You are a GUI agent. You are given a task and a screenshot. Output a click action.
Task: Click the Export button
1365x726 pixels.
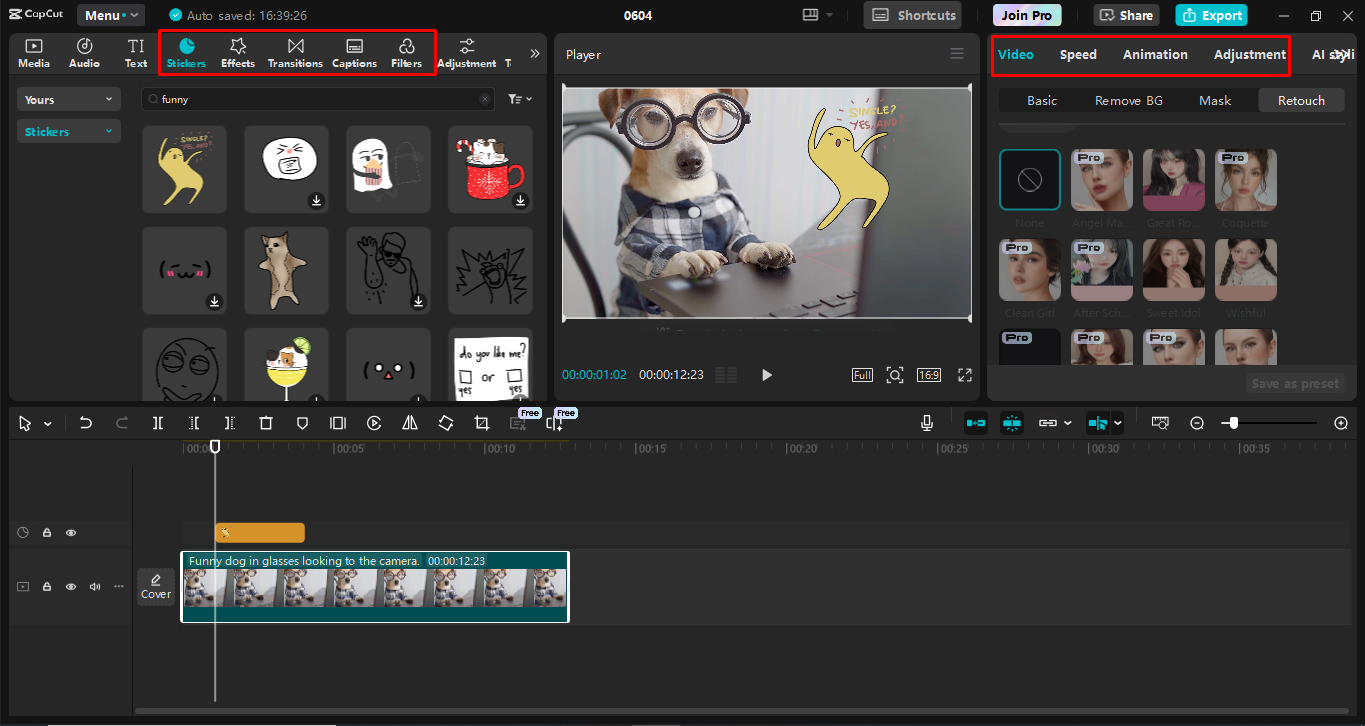[x=1212, y=15]
